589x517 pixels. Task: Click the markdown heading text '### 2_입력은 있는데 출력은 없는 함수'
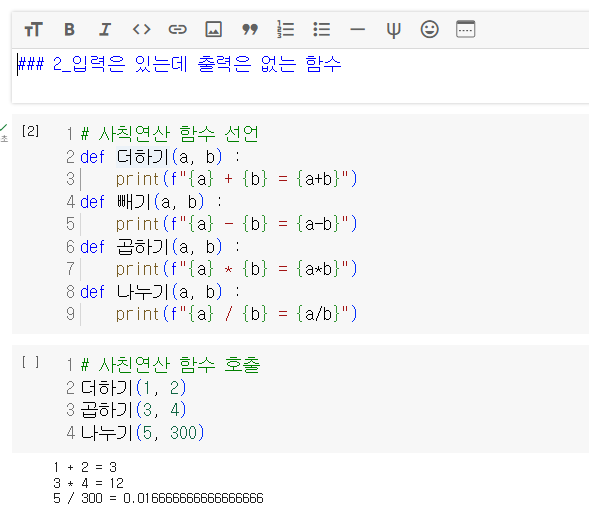coord(180,64)
